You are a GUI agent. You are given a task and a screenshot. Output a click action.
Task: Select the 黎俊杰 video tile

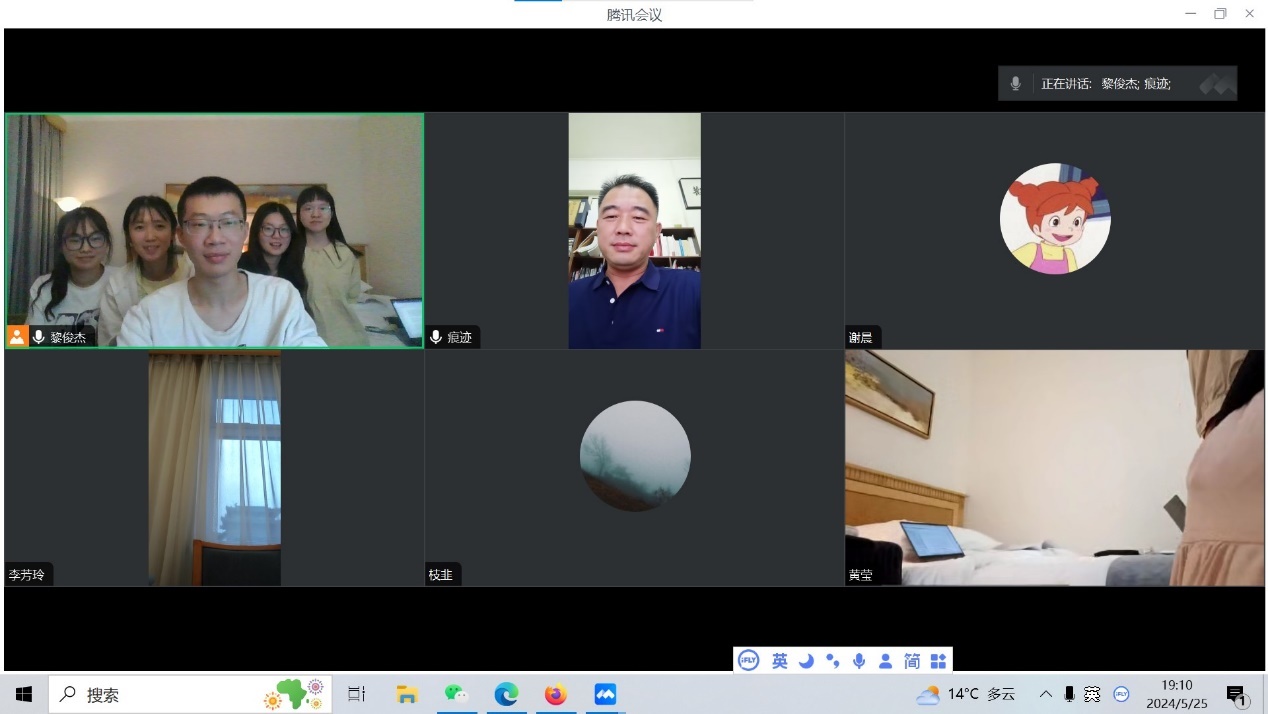coord(214,230)
